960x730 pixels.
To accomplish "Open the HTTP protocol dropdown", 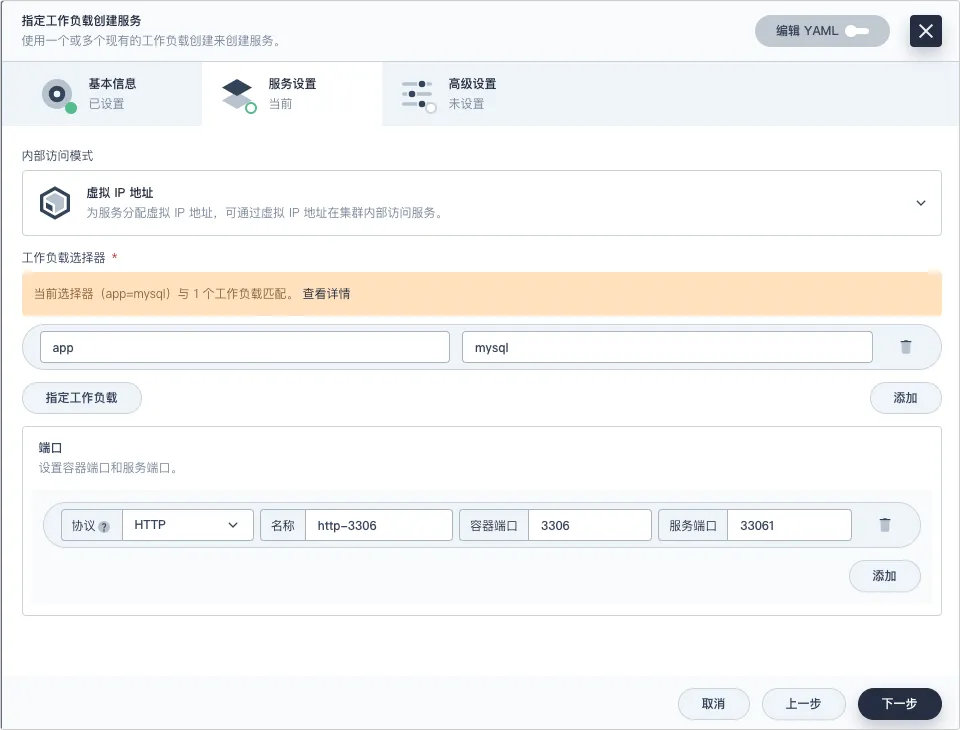I will pyautogui.click(x=187, y=525).
